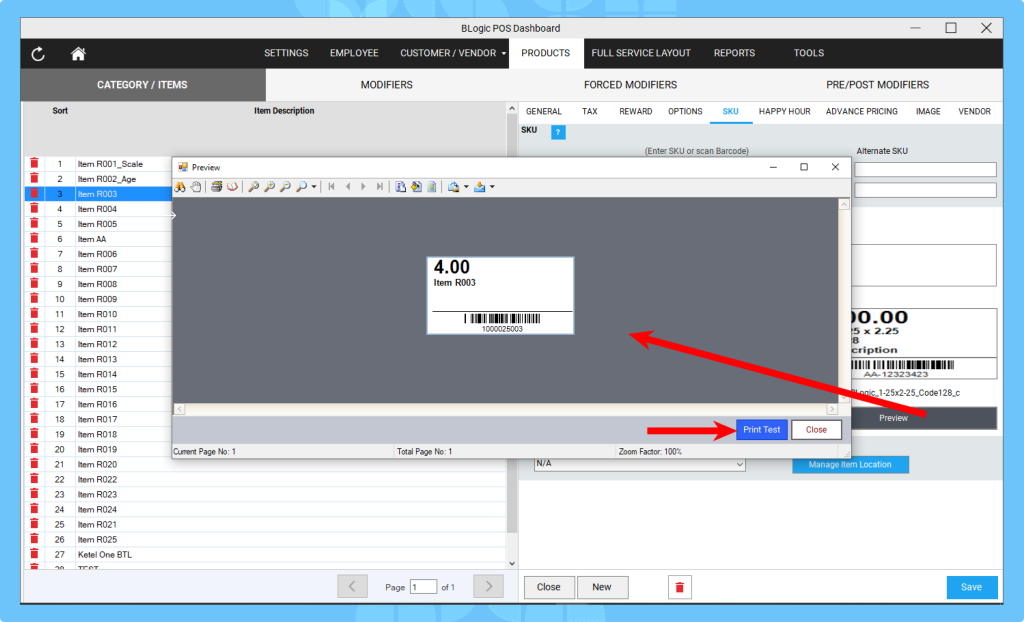The width and height of the screenshot is (1024, 622).
Task: Click the dark Preview button on SKU tab
Action: tap(924, 418)
